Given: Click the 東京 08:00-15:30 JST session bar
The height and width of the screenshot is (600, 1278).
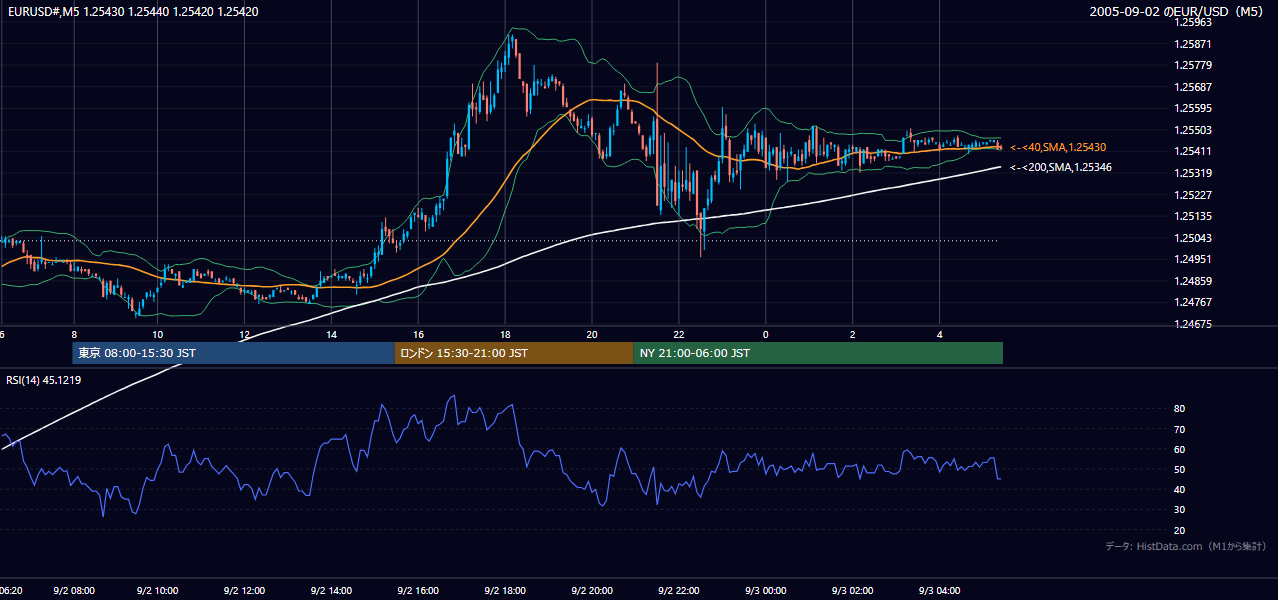Looking at the screenshot, I should 233,353.
